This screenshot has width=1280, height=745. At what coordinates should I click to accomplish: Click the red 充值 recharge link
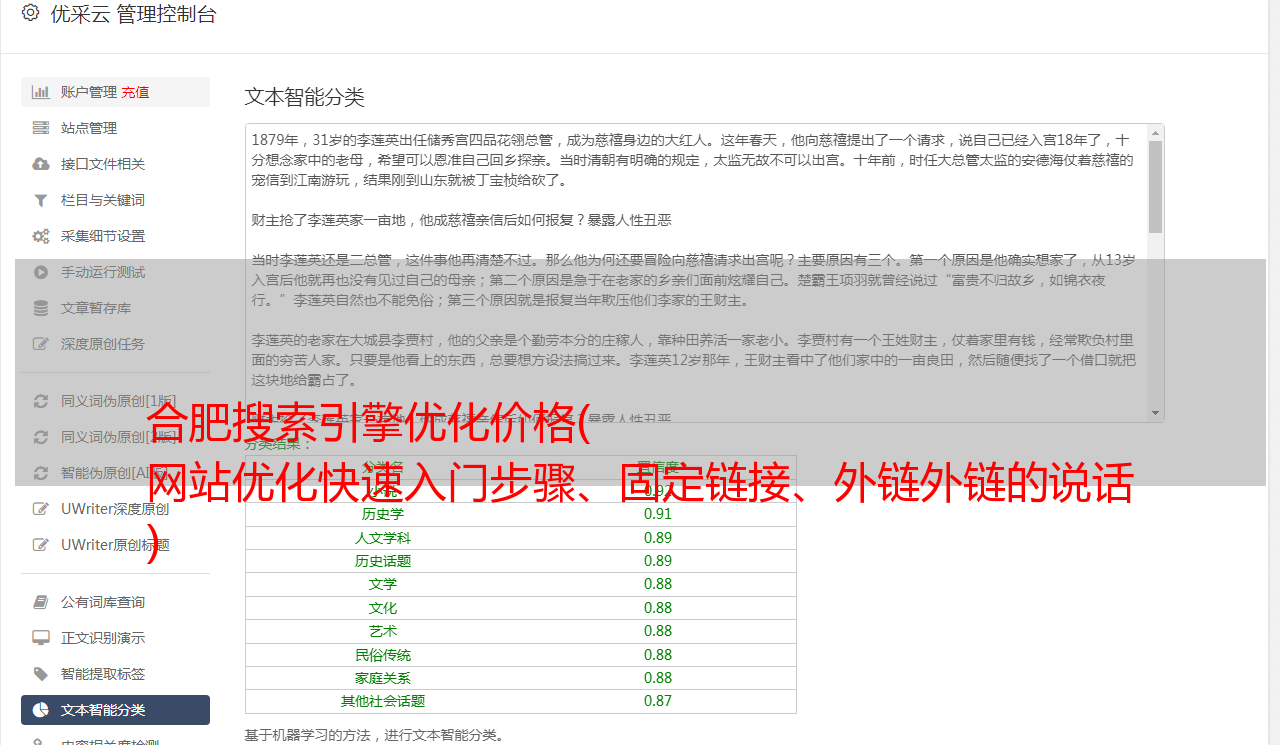(x=135, y=92)
